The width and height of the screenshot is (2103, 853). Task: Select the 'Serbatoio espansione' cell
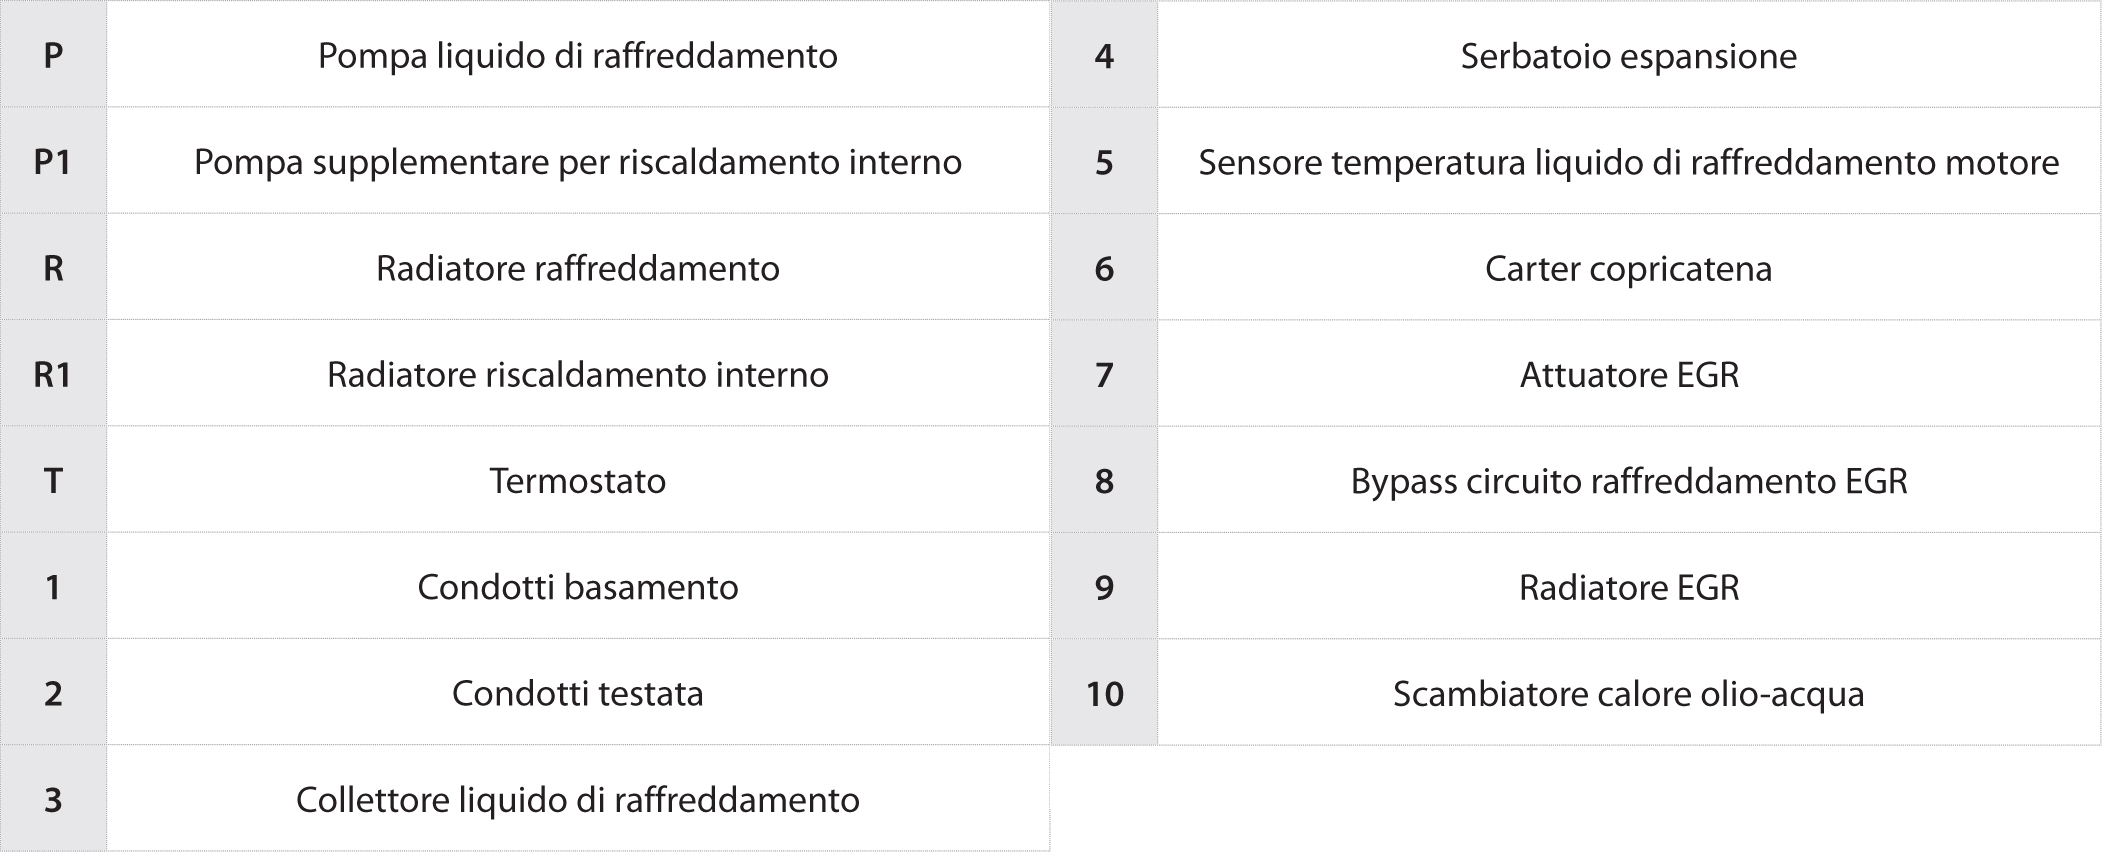[x=1629, y=54]
